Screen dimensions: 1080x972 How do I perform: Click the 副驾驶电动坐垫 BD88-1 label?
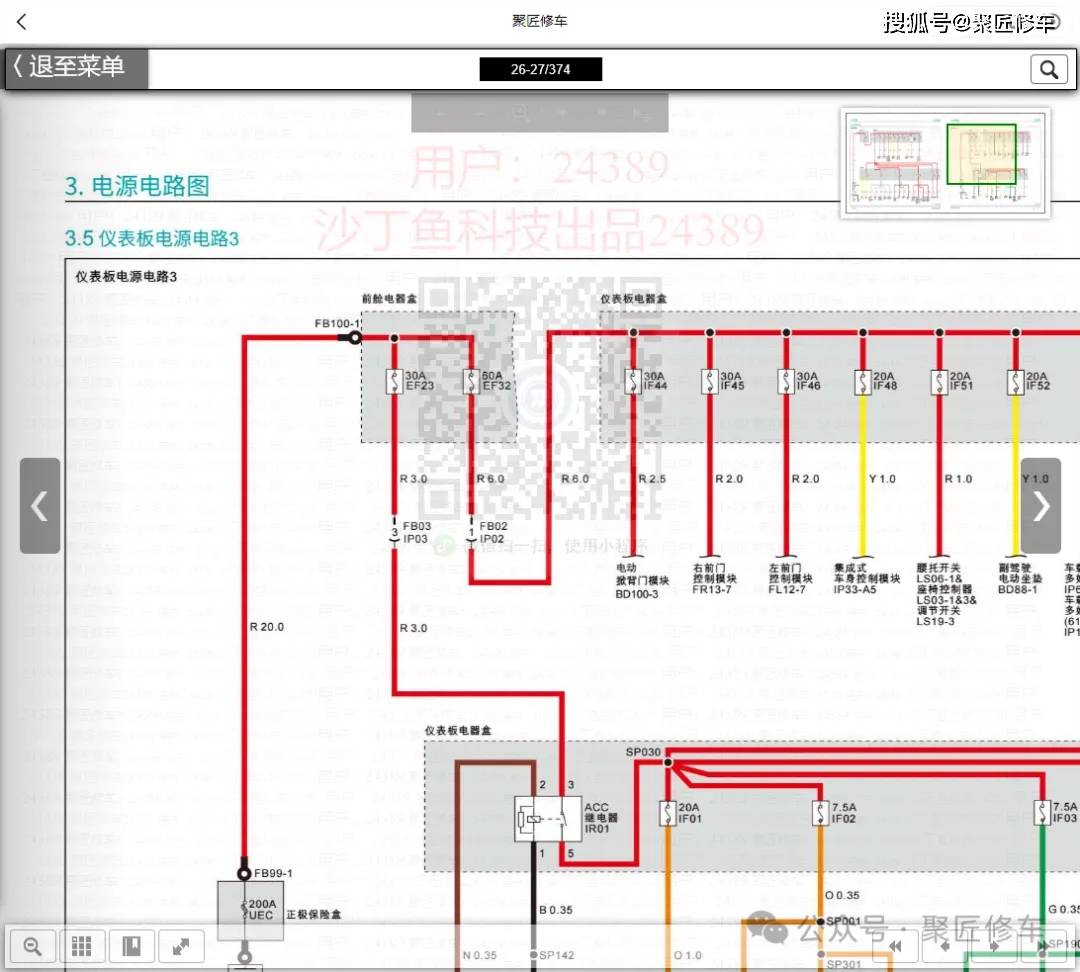[1020, 579]
